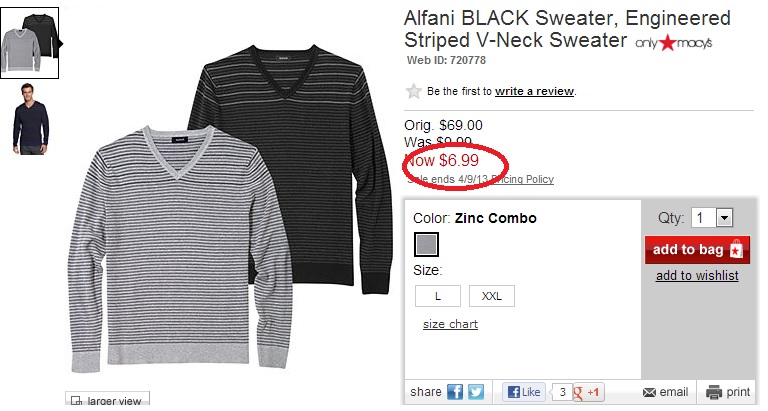Click the Facebook Like button

524,392
